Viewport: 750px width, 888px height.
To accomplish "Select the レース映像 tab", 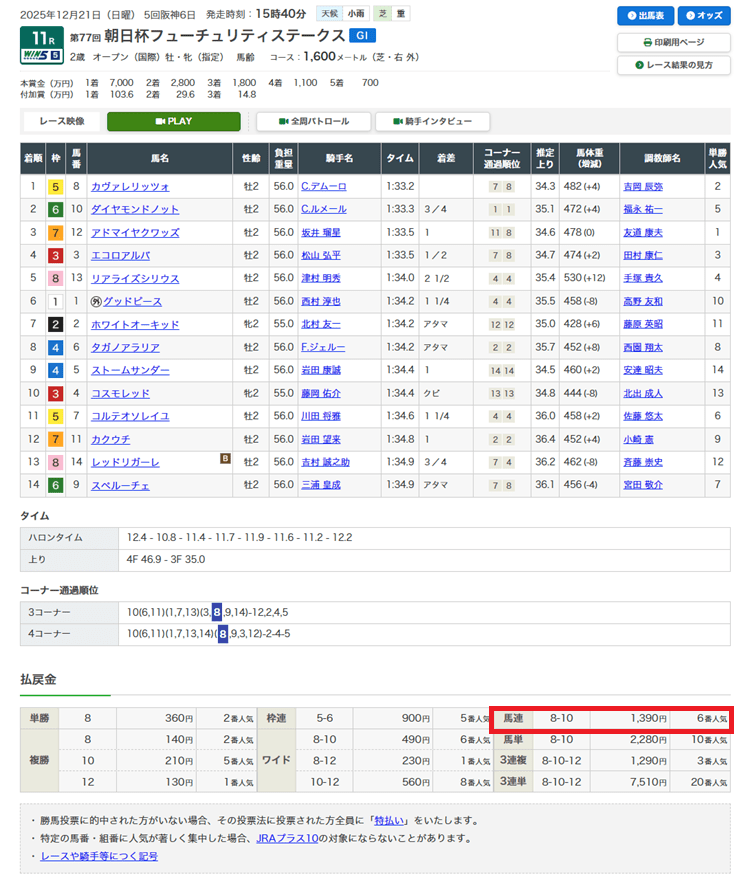I will 62,121.
